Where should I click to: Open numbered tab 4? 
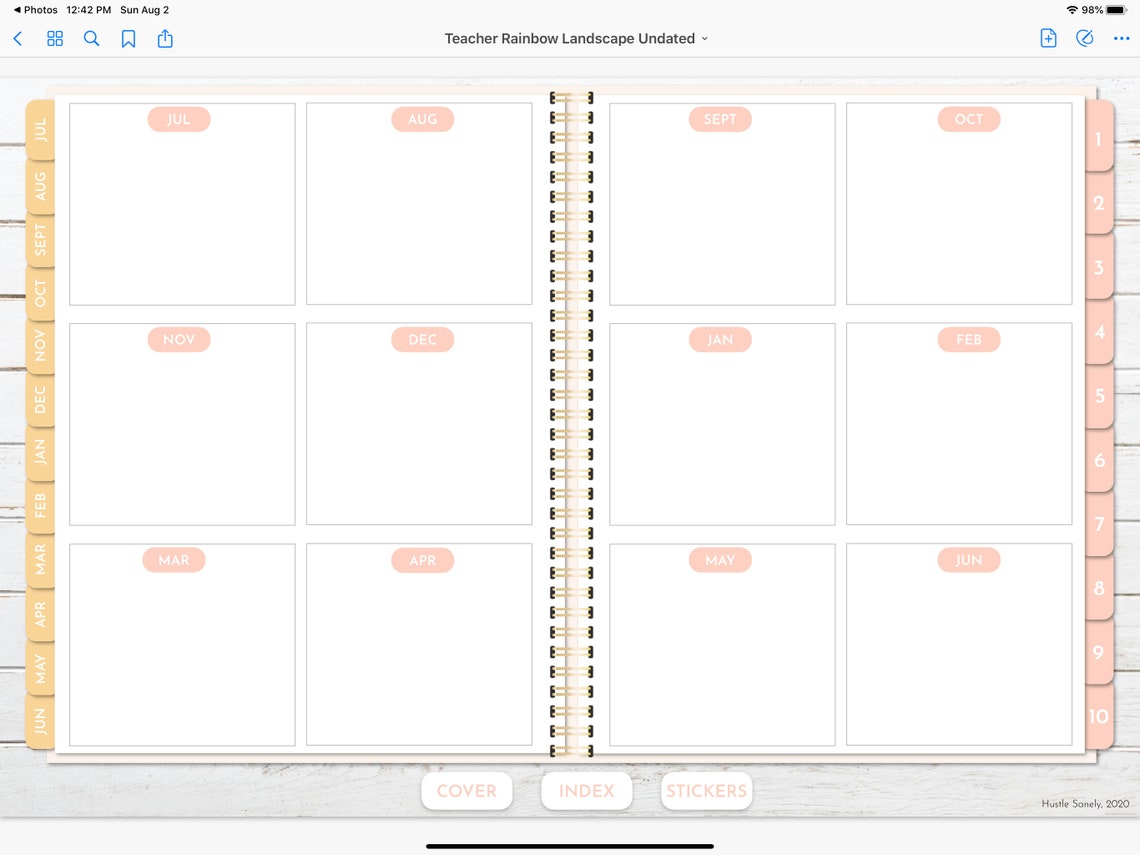(x=1099, y=332)
